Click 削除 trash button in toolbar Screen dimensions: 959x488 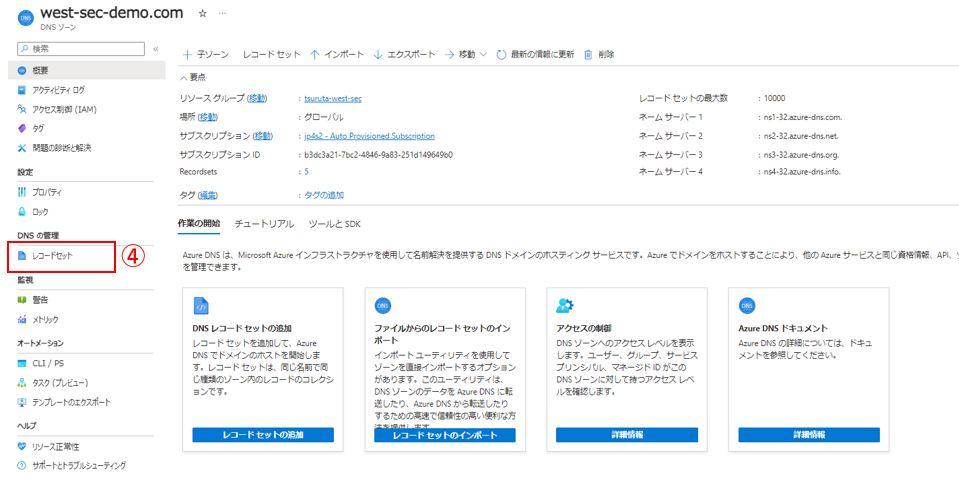[599, 54]
